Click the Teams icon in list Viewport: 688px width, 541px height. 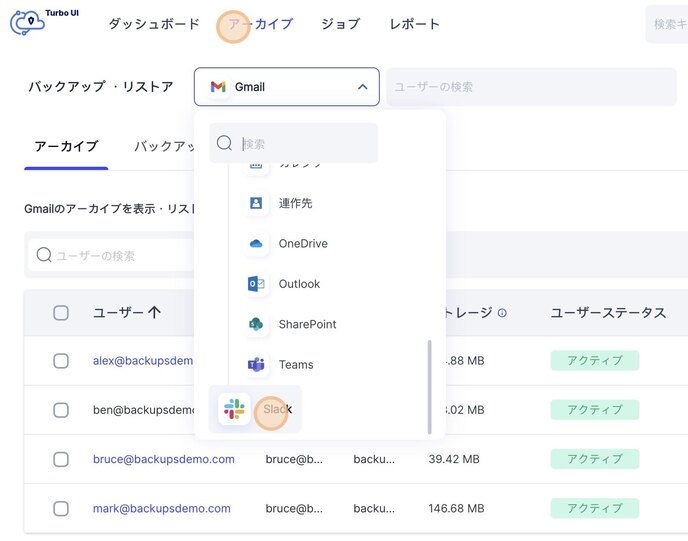(x=256, y=365)
